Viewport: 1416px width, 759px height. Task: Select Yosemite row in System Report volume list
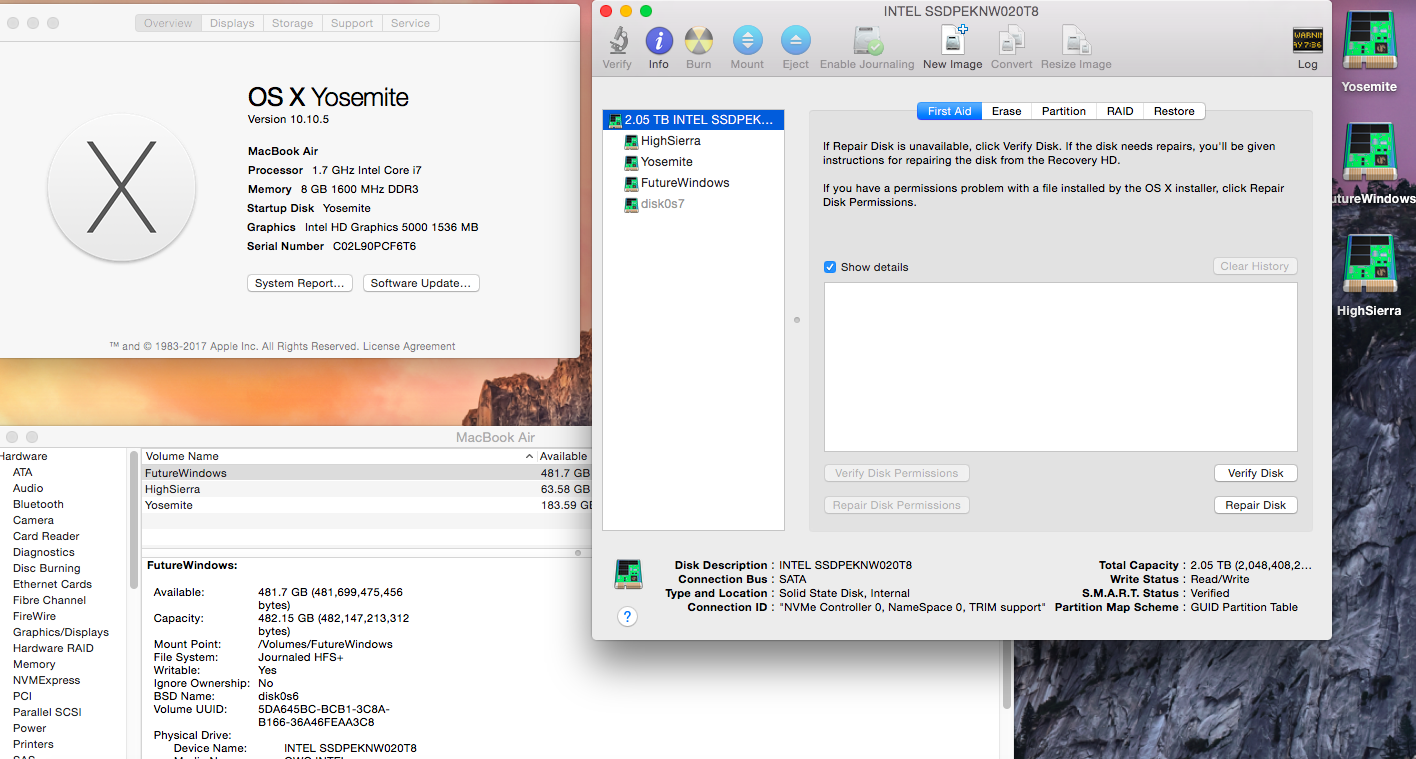coord(367,505)
